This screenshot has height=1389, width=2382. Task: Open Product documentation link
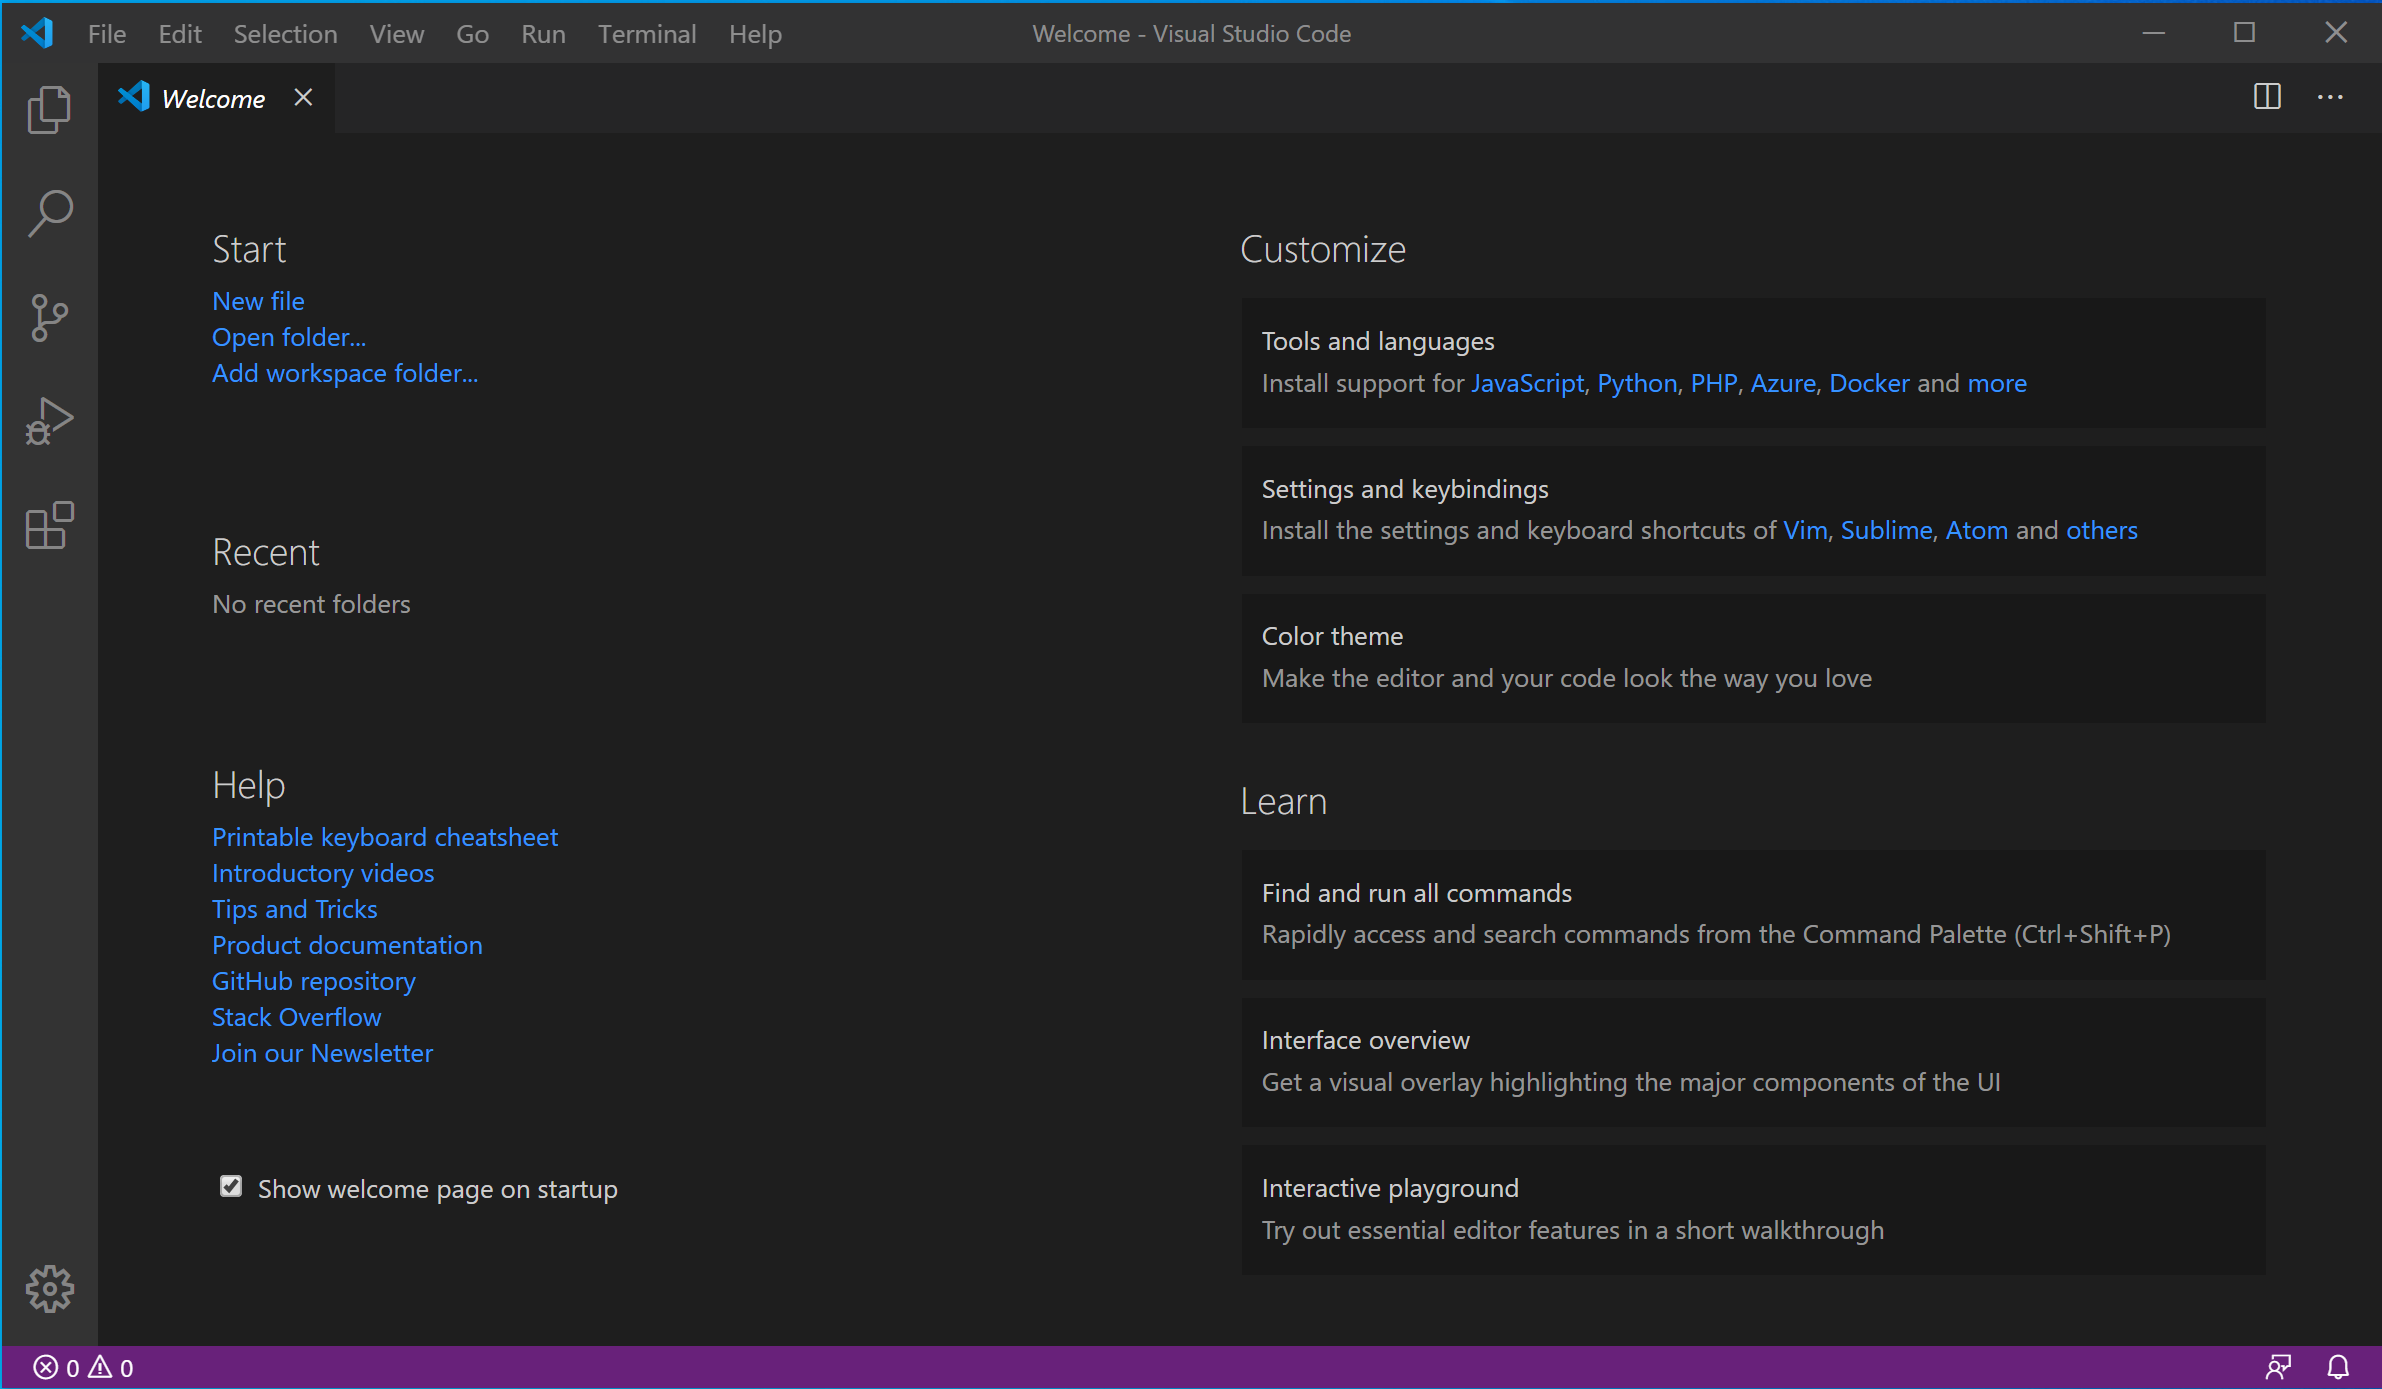[x=347, y=945]
